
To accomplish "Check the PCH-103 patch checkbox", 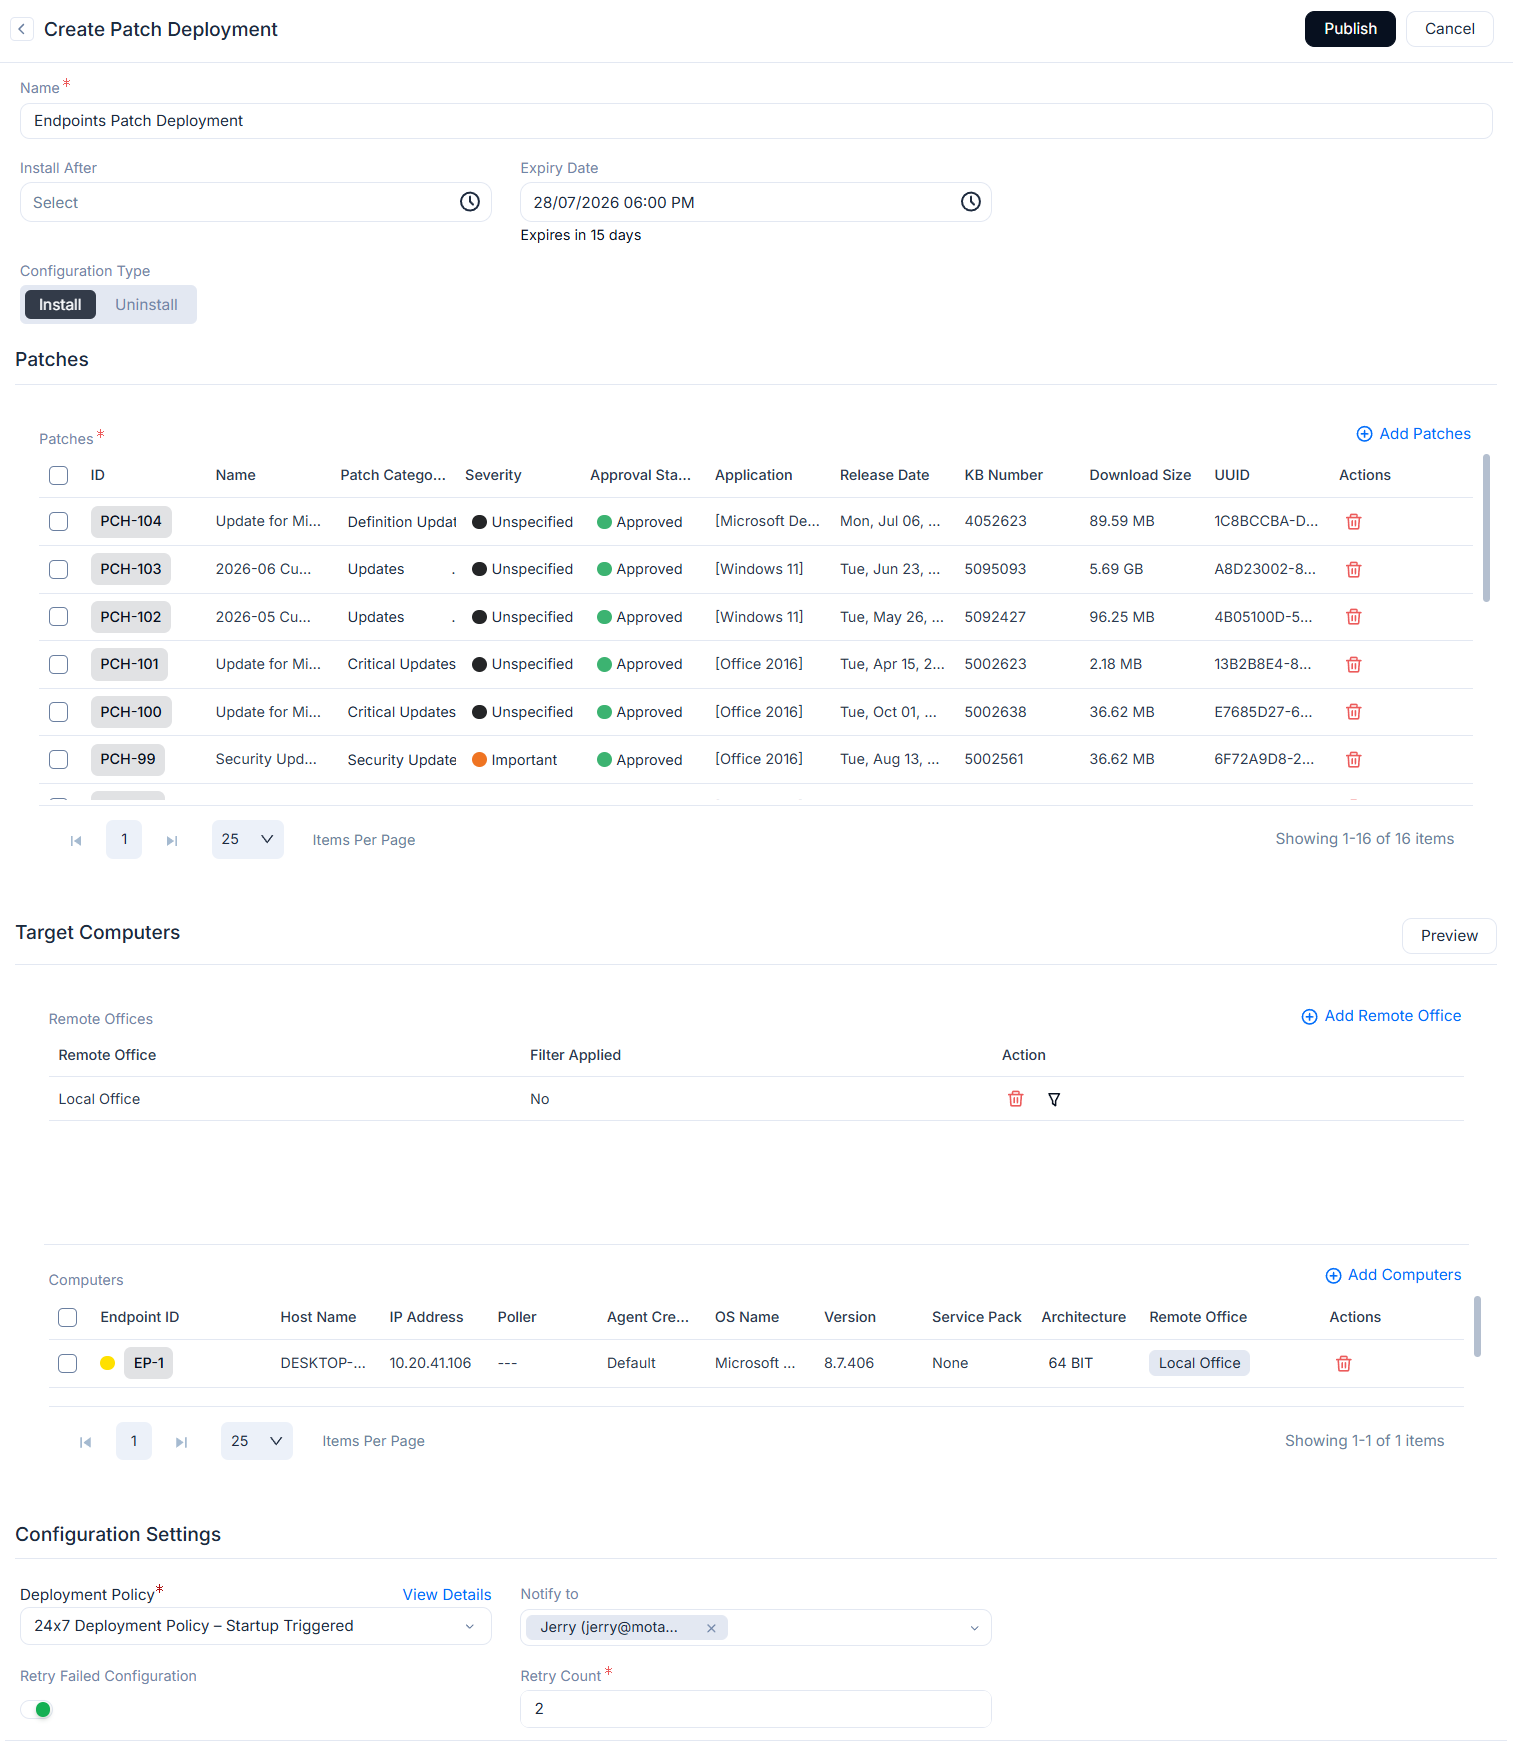I will click(59, 569).
